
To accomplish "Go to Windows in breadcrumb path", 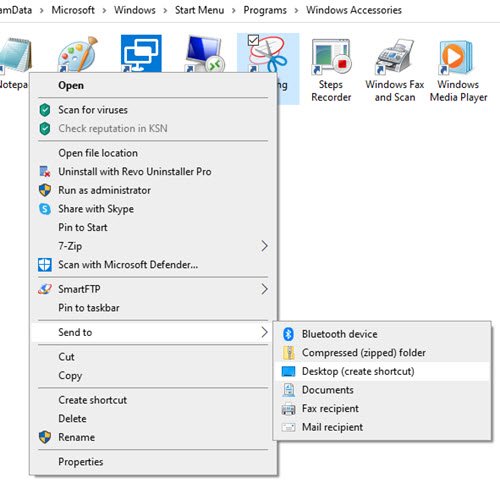I will click(135, 10).
